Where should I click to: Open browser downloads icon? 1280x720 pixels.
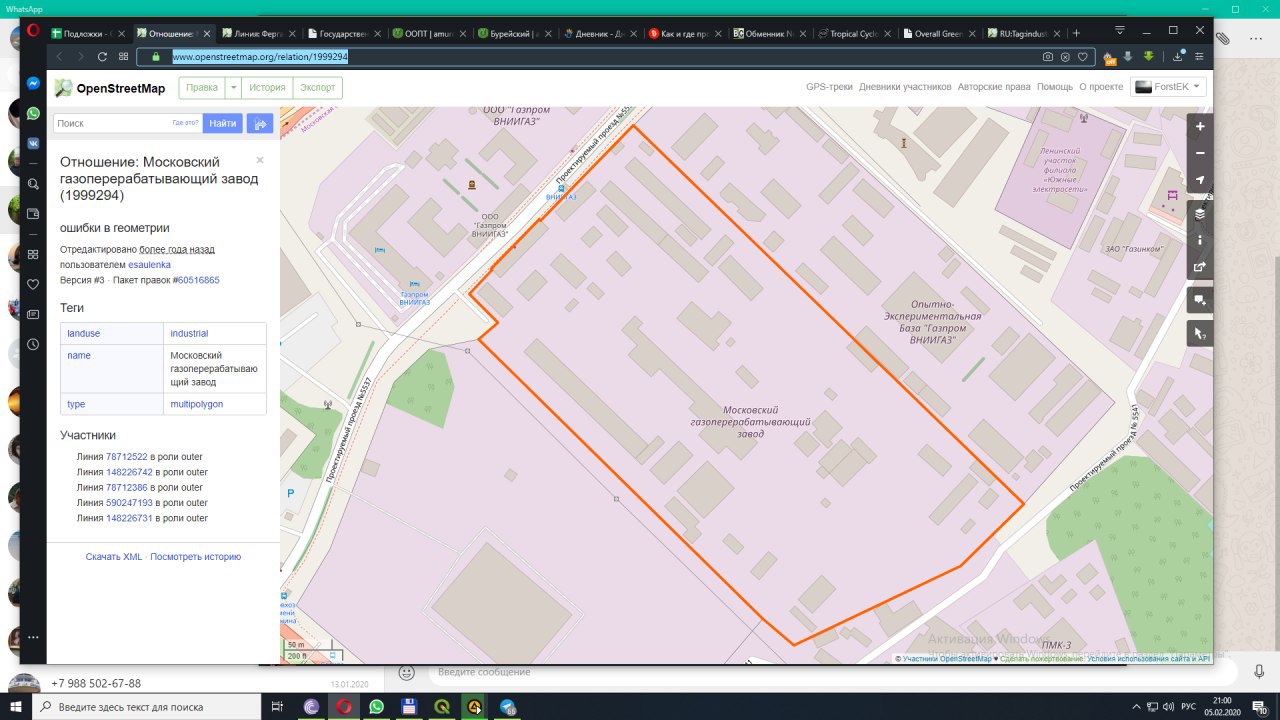point(1177,57)
